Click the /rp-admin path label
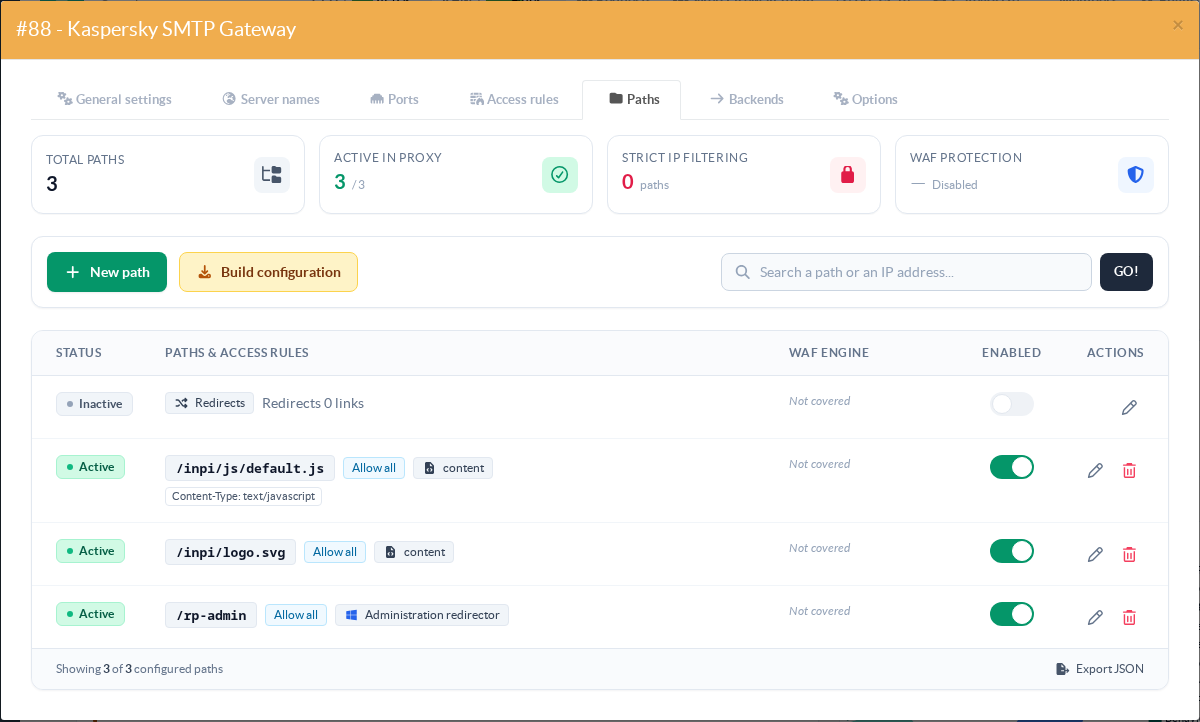 [211, 615]
